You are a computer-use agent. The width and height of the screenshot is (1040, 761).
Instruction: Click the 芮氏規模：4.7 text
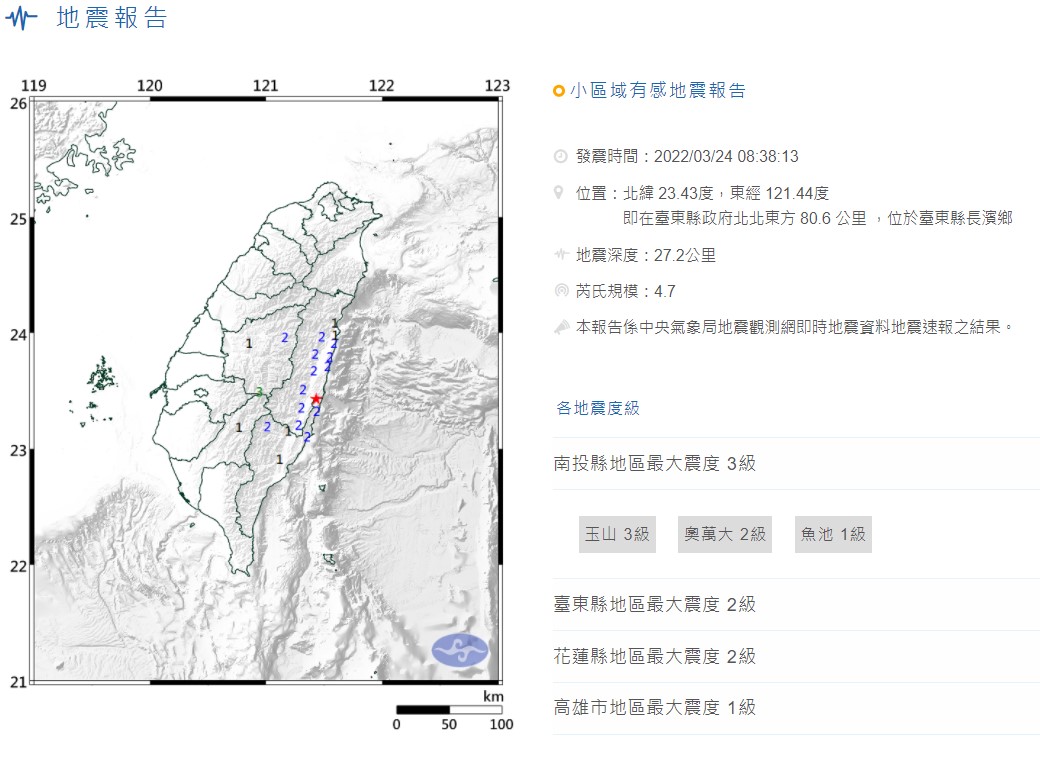625,291
